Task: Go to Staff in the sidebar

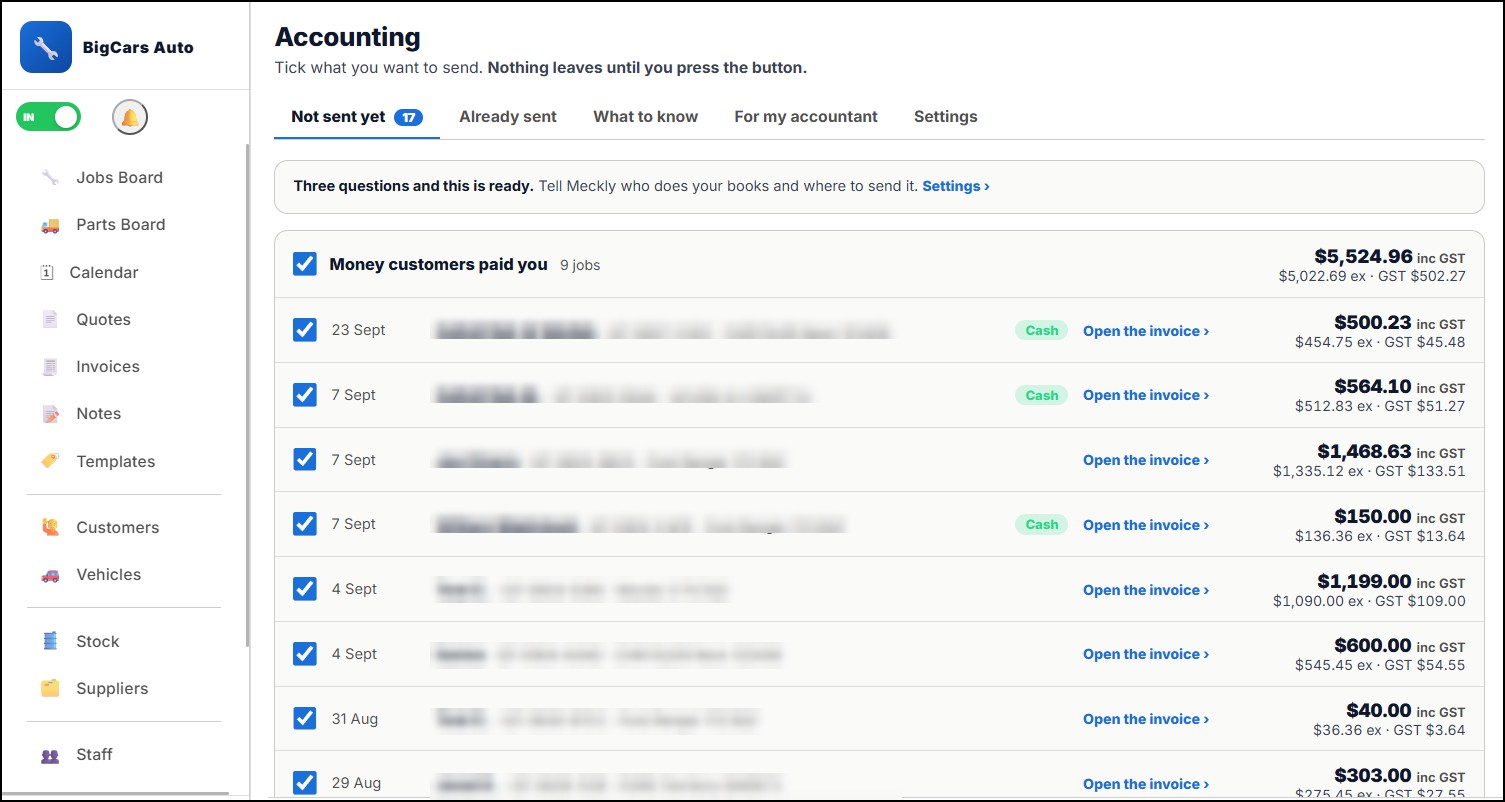Action: tap(94, 755)
